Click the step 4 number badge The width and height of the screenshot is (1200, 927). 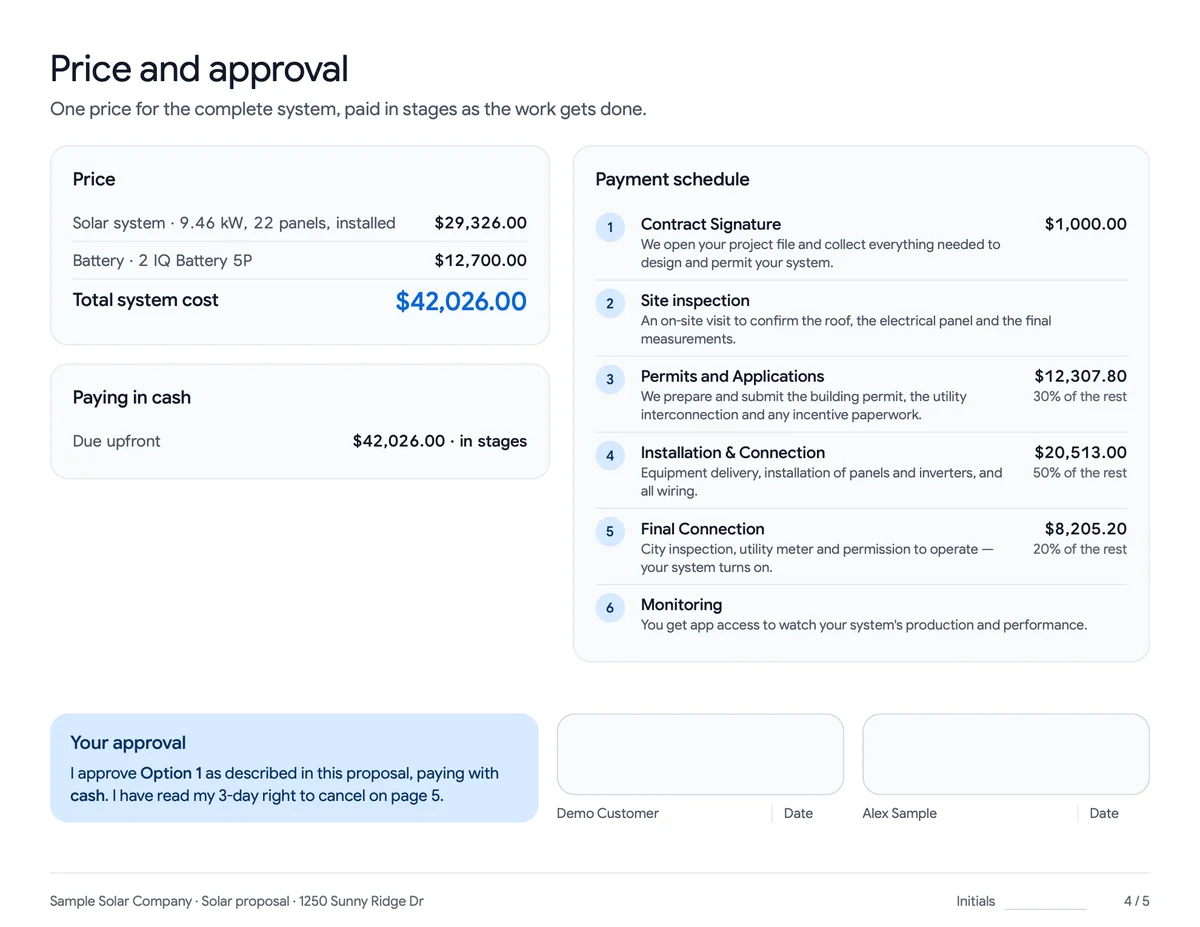(610, 456)
